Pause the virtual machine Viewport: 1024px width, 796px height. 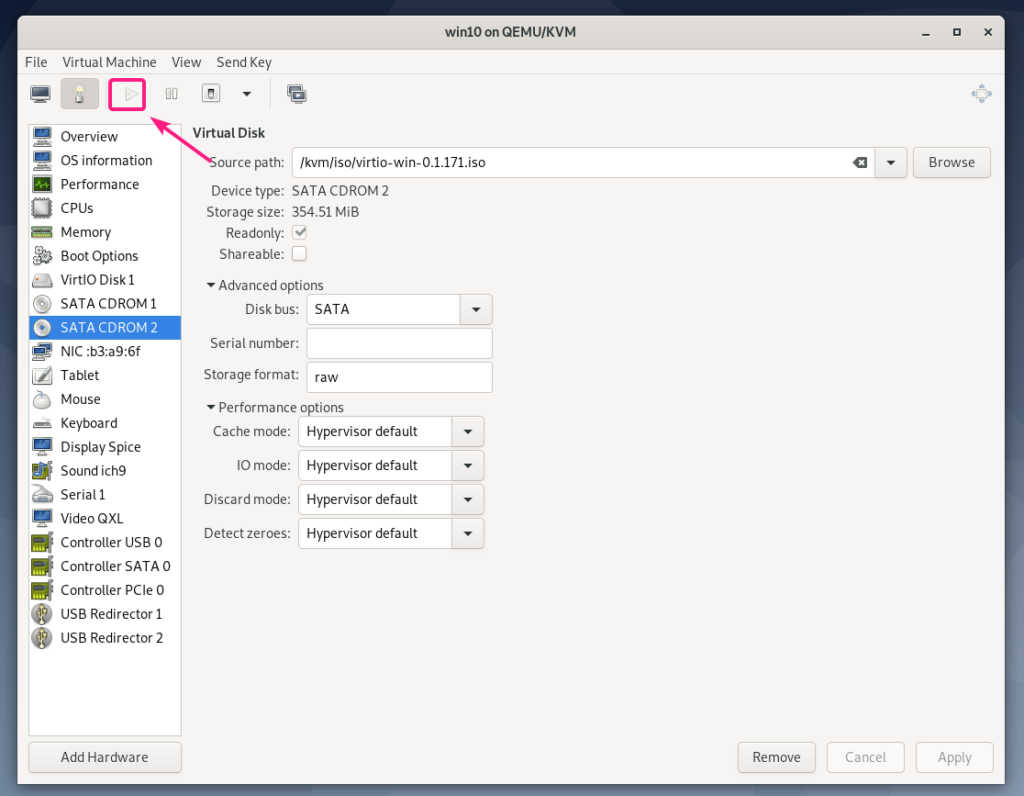(172, 94)
